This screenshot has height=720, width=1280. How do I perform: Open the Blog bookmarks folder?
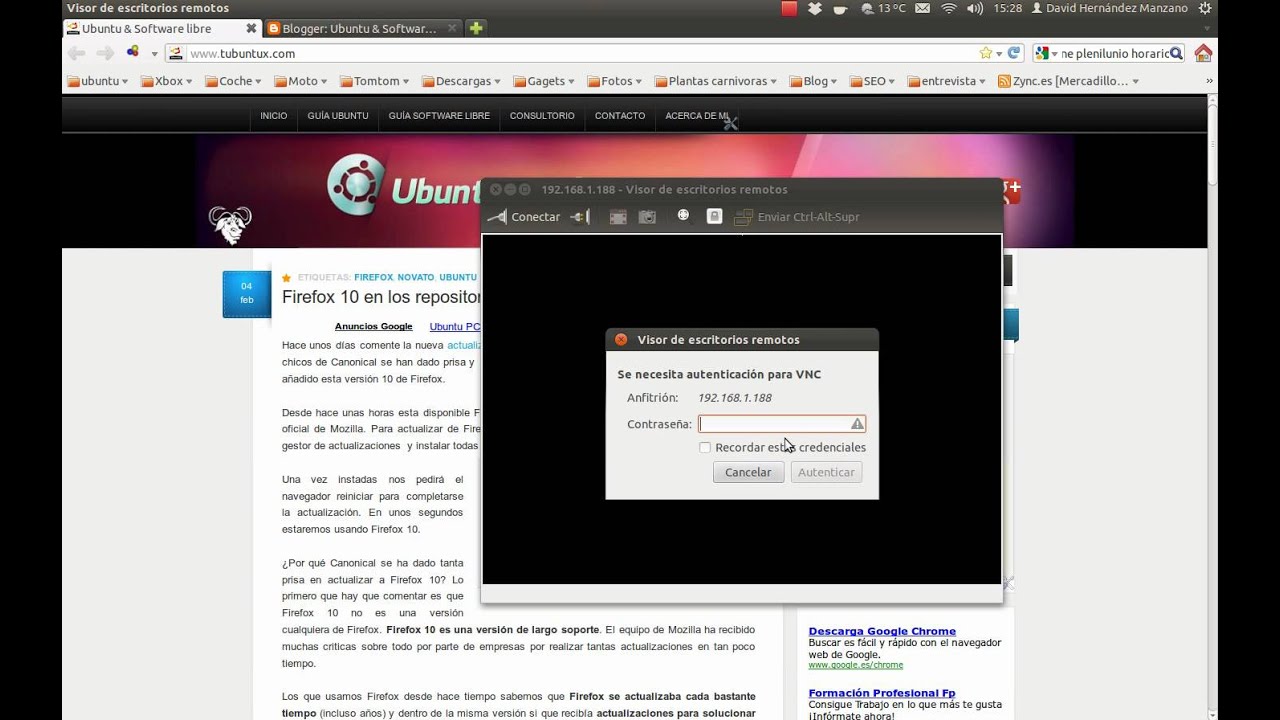(x=814, y=81)
